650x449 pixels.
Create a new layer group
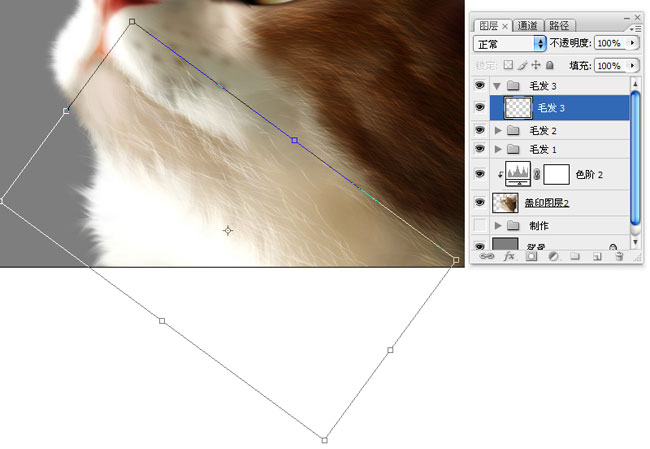pos(575,257)
